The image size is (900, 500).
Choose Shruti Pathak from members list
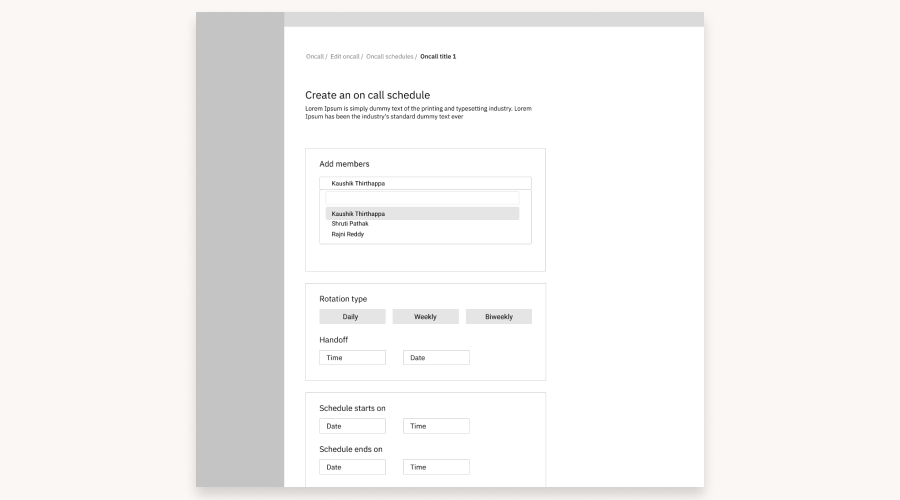click(350, 224)
